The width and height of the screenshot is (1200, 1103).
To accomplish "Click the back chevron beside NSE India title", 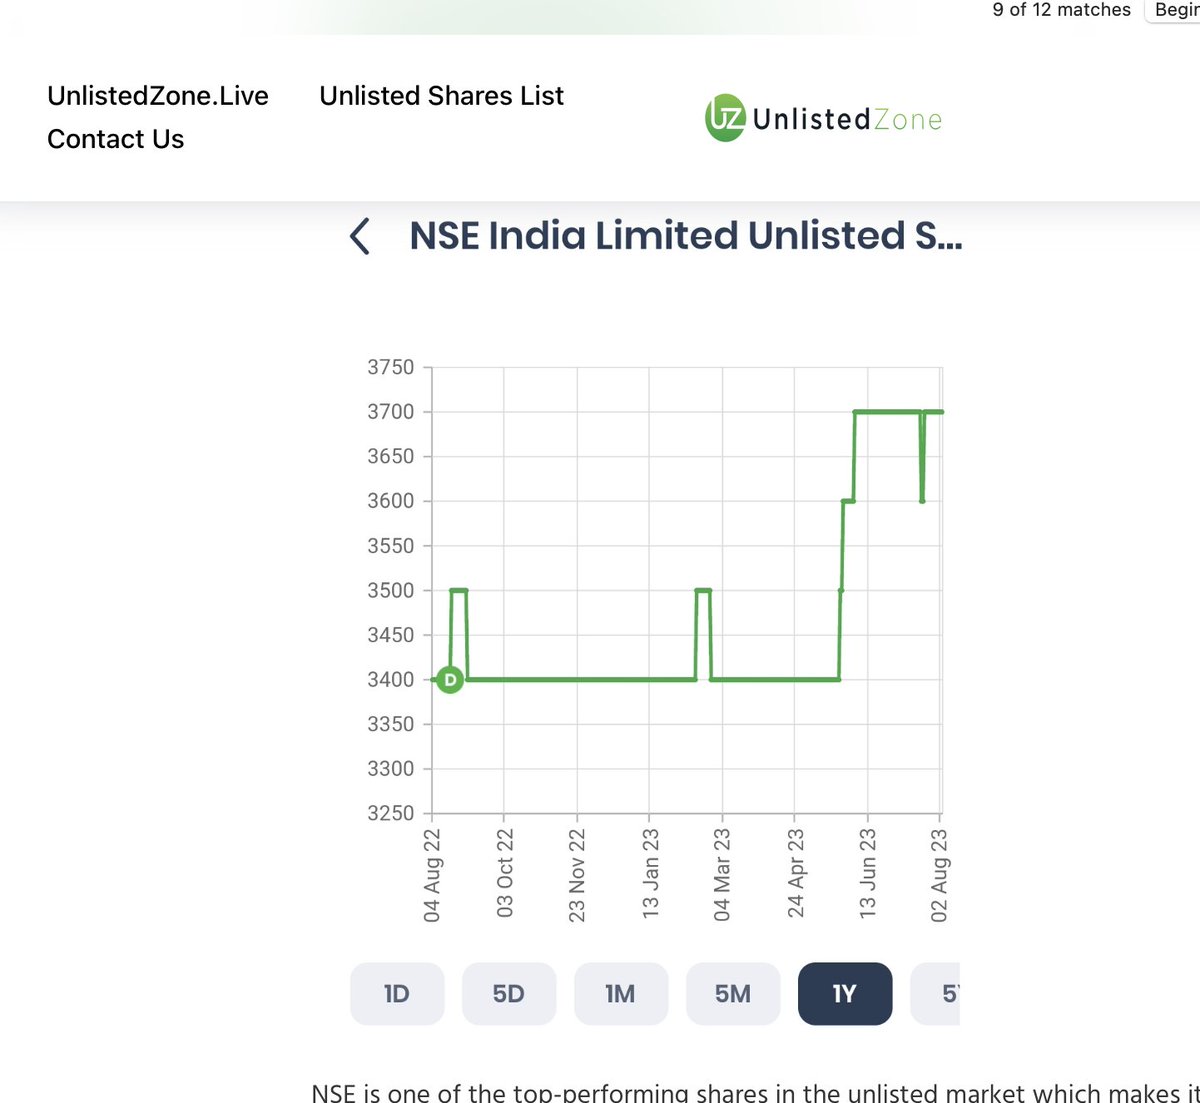I will (360, 236).
